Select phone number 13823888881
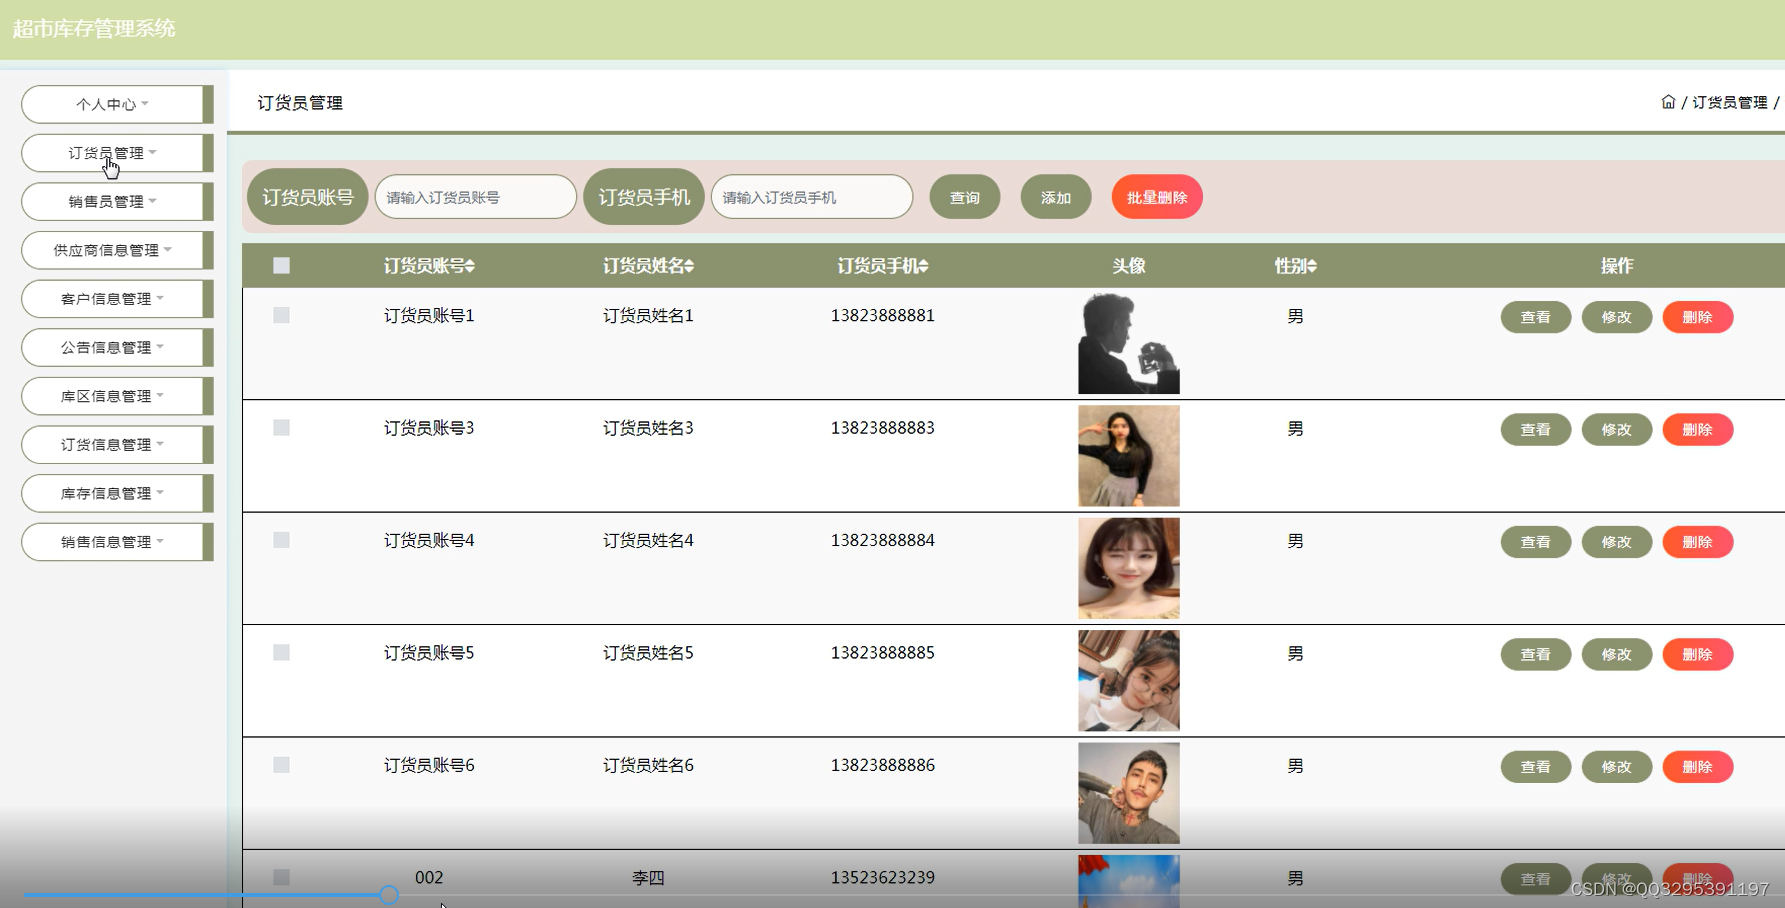The image size is (1785, 908). point(883,316)
